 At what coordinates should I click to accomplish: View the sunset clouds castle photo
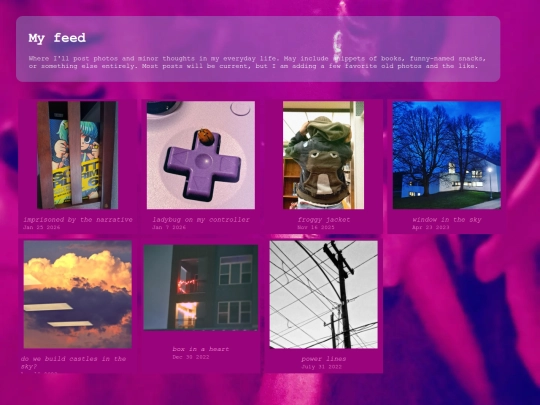[x=77, y=294]
